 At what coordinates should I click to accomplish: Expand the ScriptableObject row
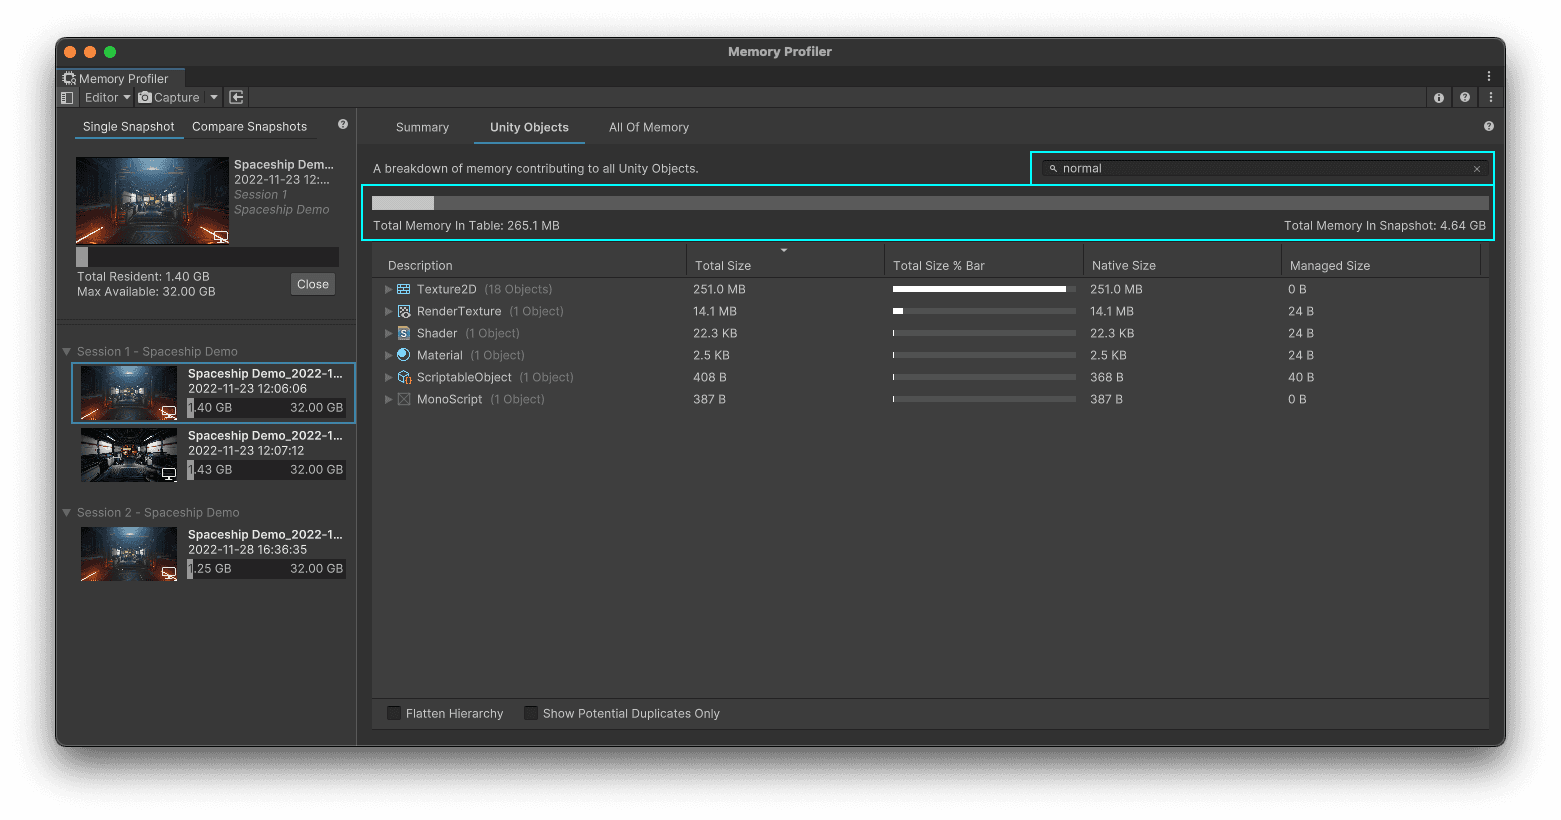(389, 377)
